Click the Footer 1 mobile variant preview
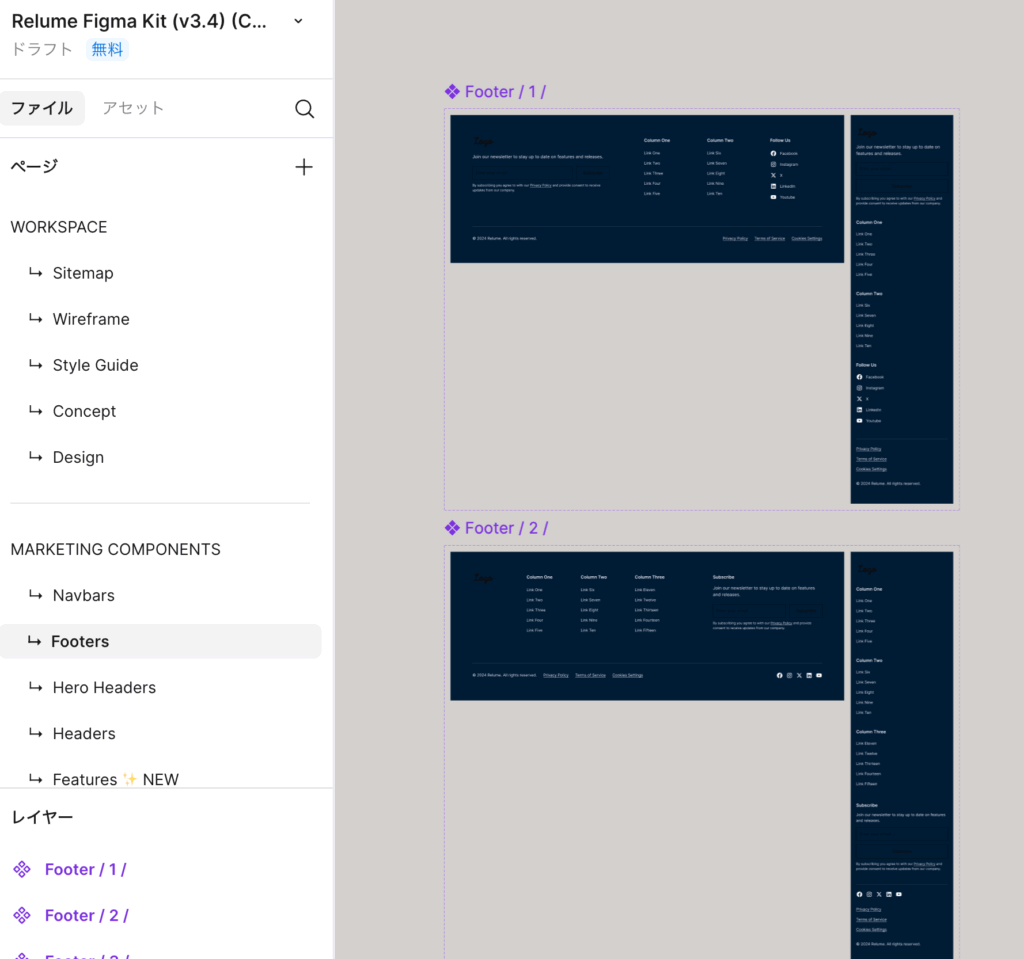This screenshot has height=959, width=1024. [x=901, y=309]
